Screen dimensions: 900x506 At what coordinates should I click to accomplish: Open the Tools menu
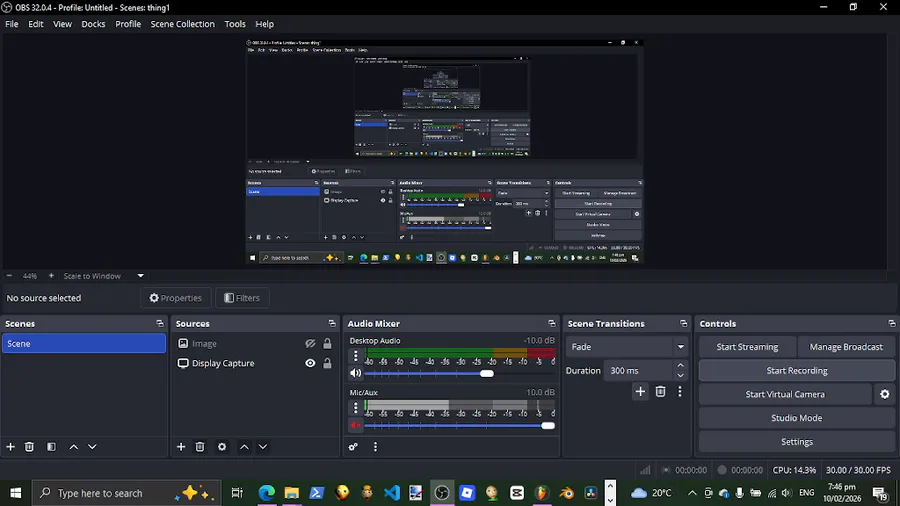235,24
